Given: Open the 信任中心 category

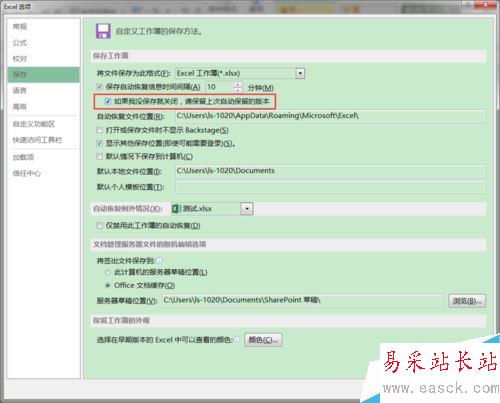Looking at the screenshot, I should click(27, 173).
